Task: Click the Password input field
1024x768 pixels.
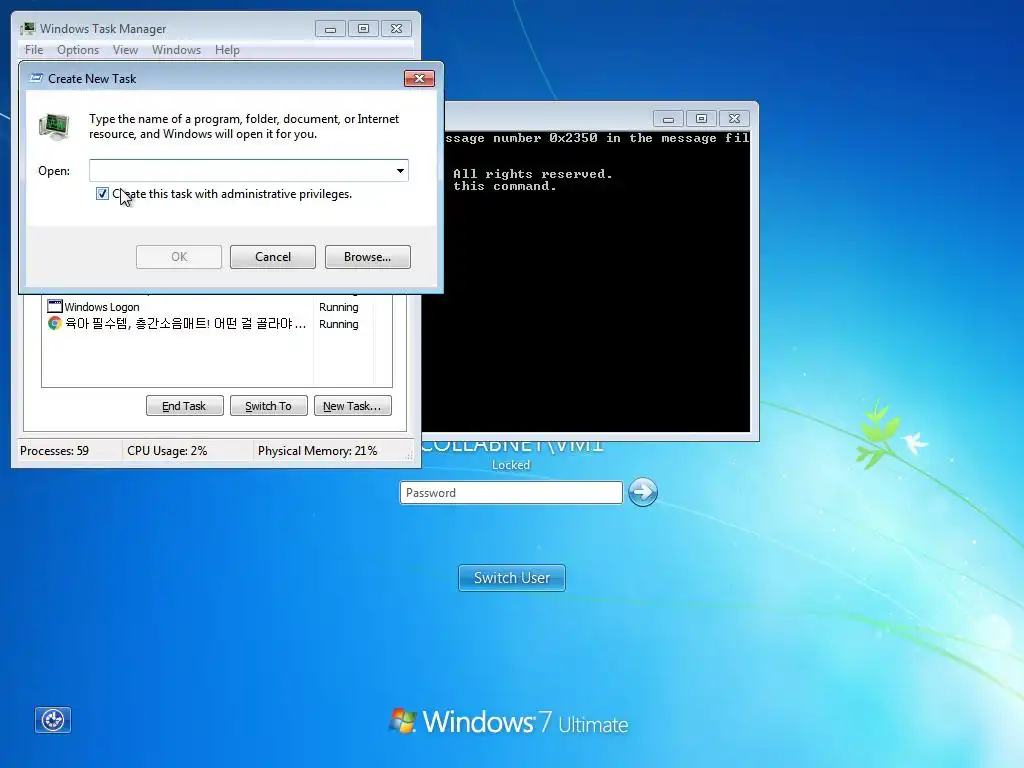Action: click(511, 492)
